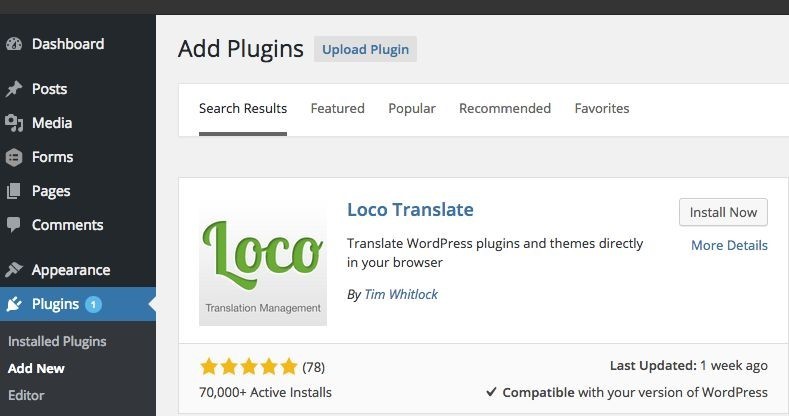789x416 pixels.
Task: Switch to the Featured tab
Action: pyautogui.click(x=338, y=109)
